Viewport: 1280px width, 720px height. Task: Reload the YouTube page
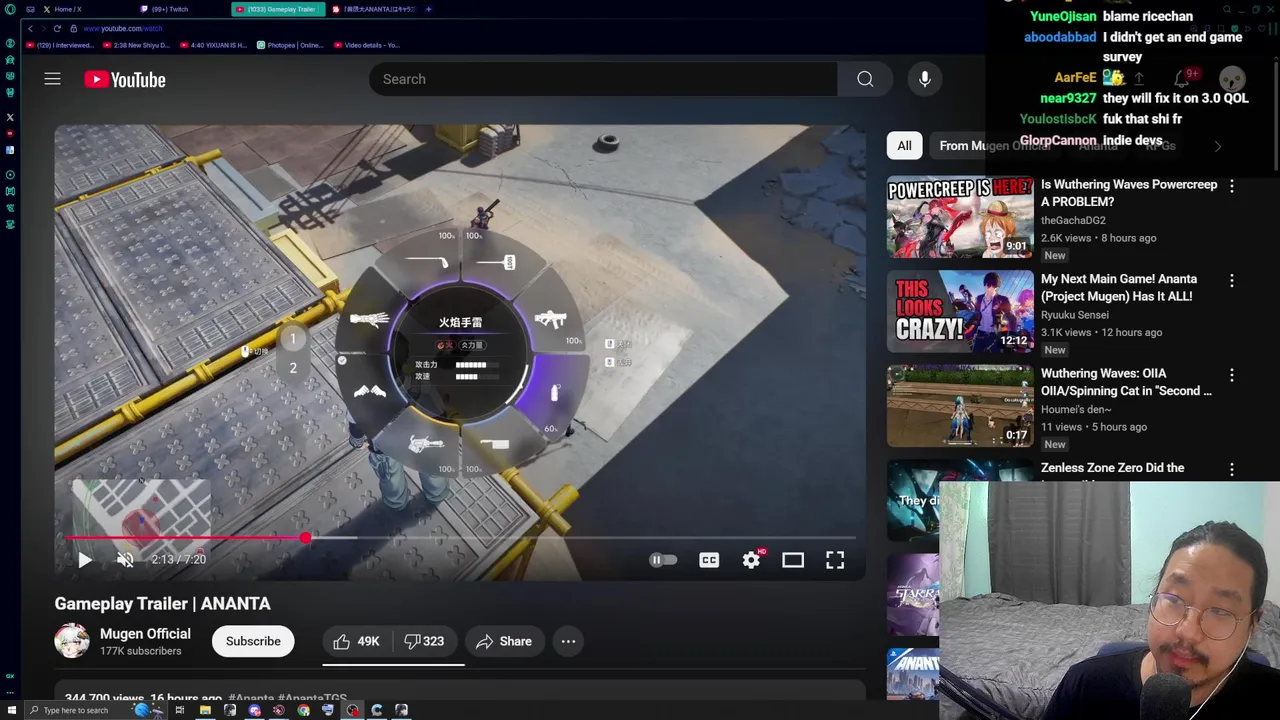(x=57, y=28)
